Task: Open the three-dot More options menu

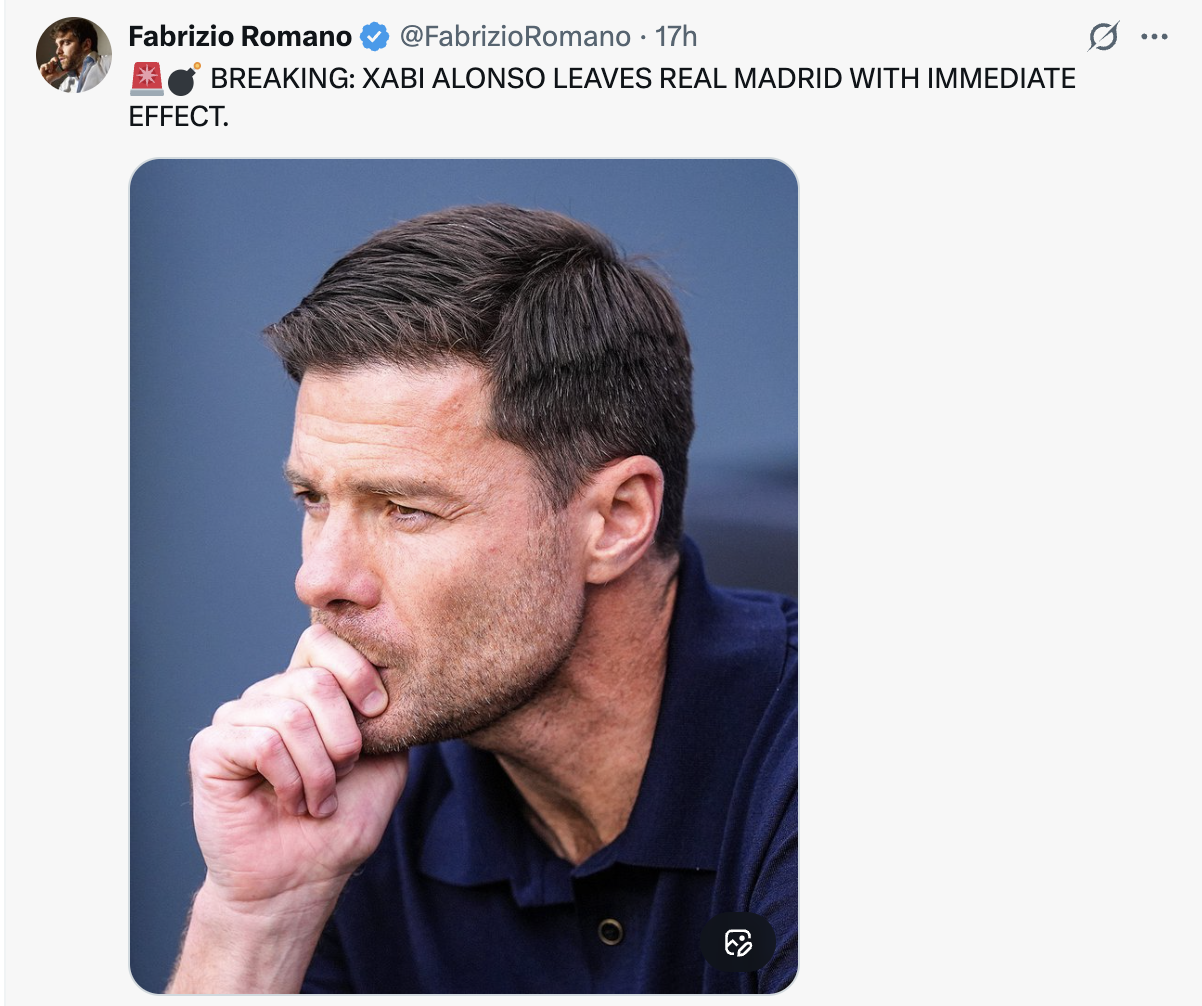Action: tap(1154, 38)
